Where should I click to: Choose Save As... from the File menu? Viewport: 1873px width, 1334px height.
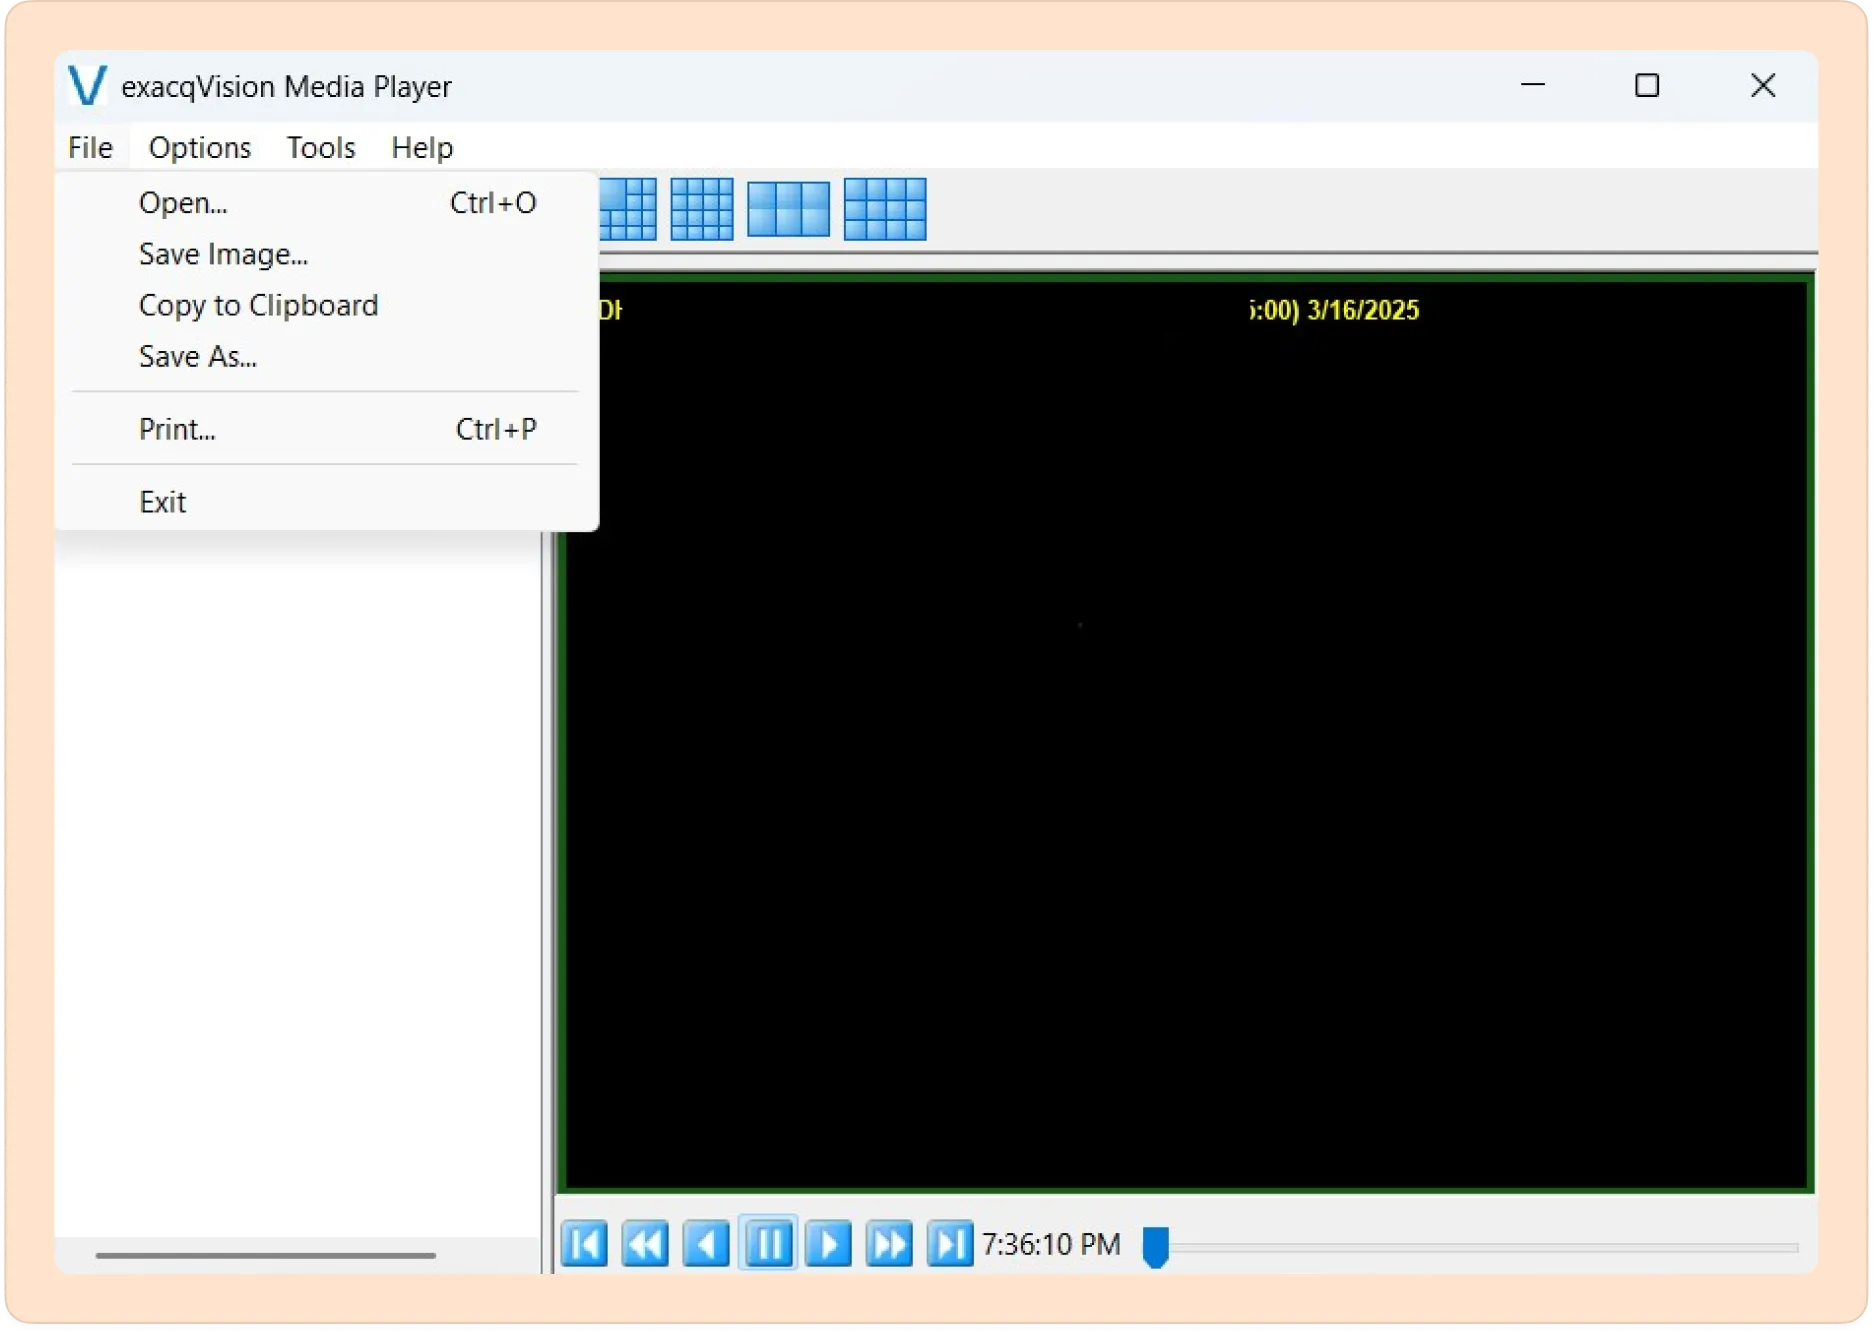[x=326, y=357]
